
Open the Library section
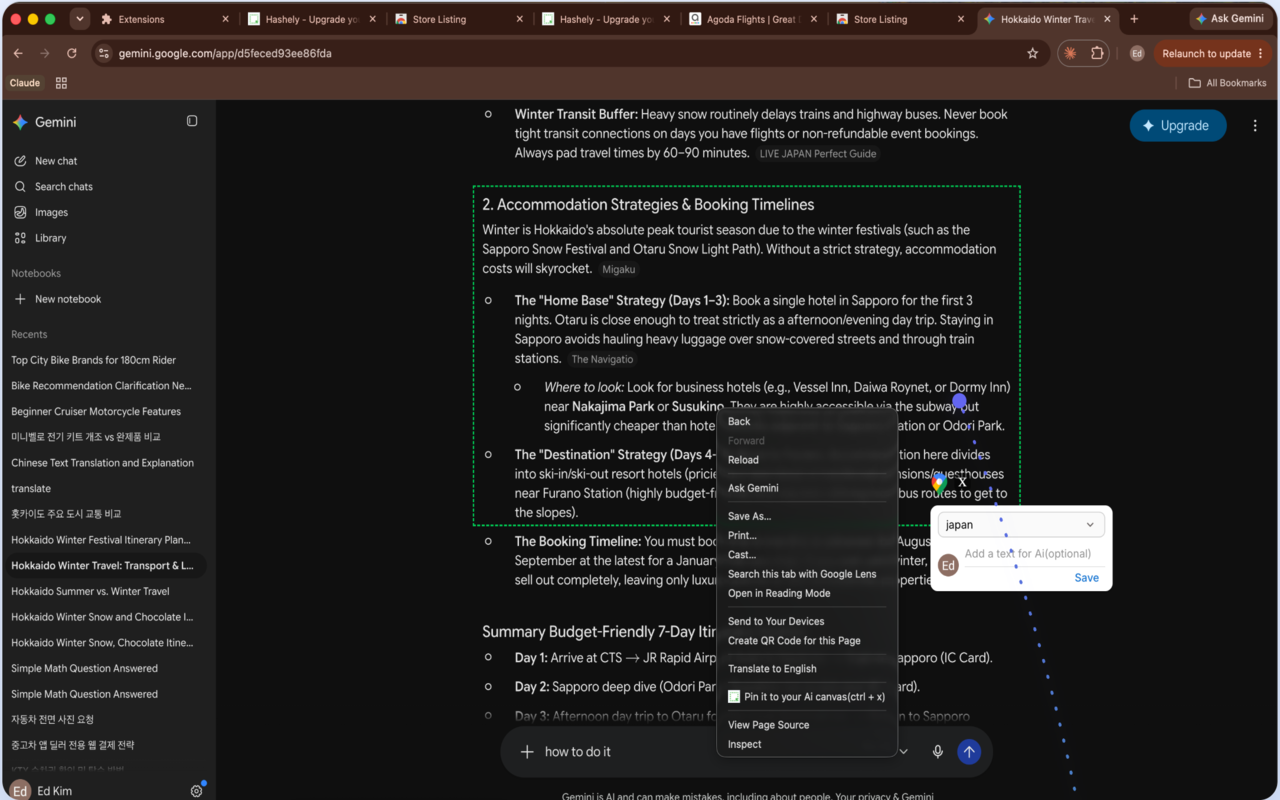[50, 238]
